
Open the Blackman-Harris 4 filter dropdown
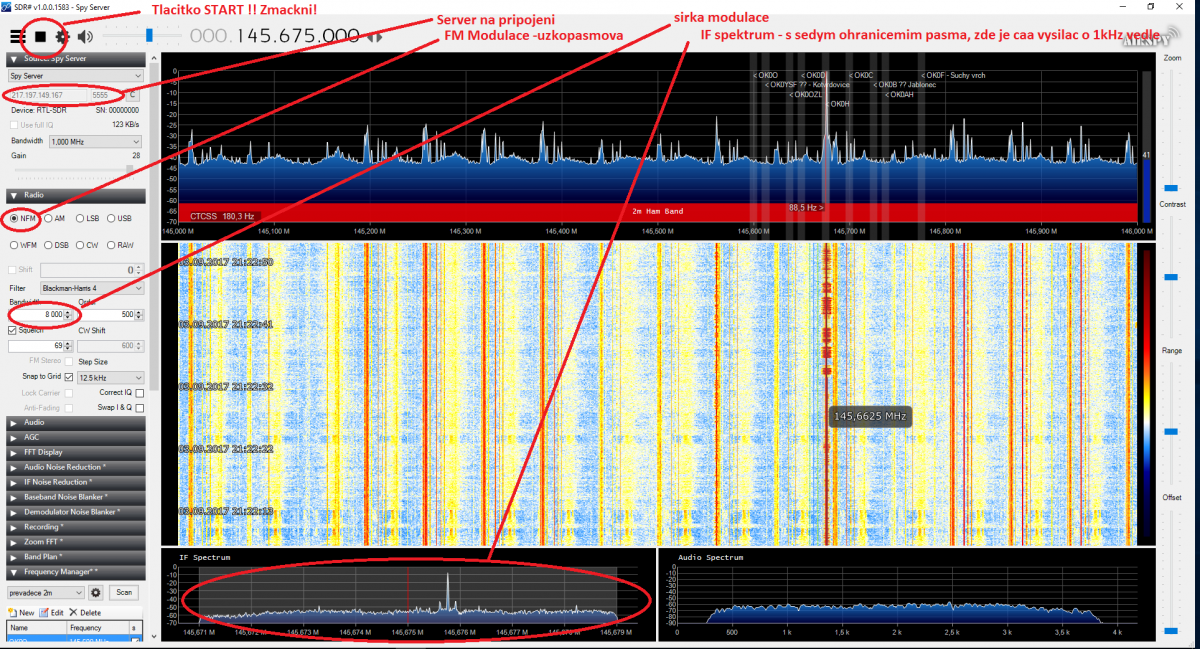[98, 288]
